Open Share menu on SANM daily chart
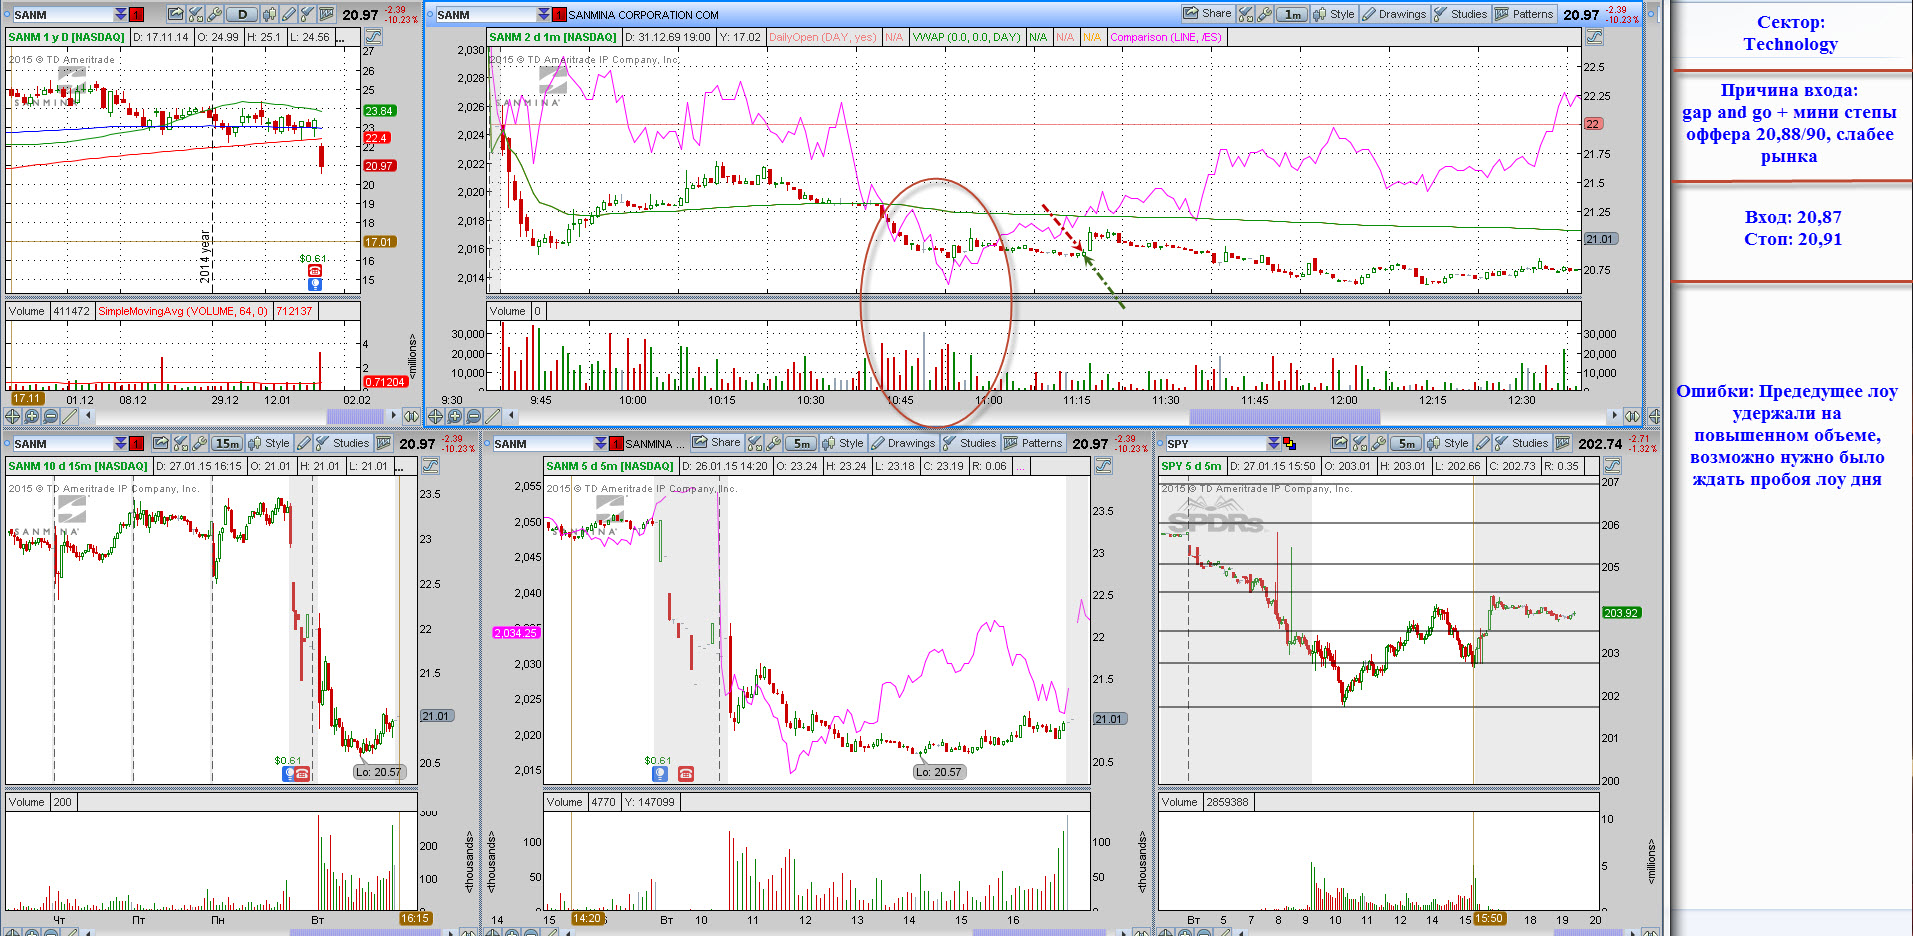Screen dimensions: 1913x936 click(176, 14)
